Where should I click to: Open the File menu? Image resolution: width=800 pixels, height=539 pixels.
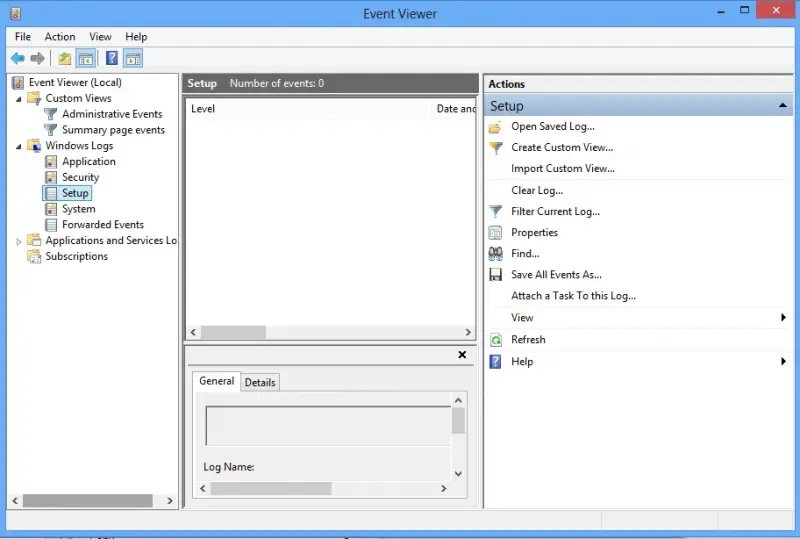(x=23, y=37)
